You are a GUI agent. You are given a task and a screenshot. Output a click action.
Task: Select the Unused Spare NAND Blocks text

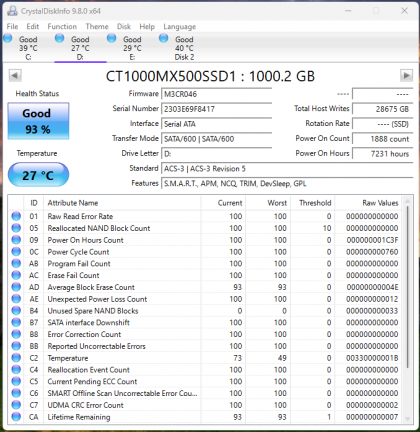(93, 311)
